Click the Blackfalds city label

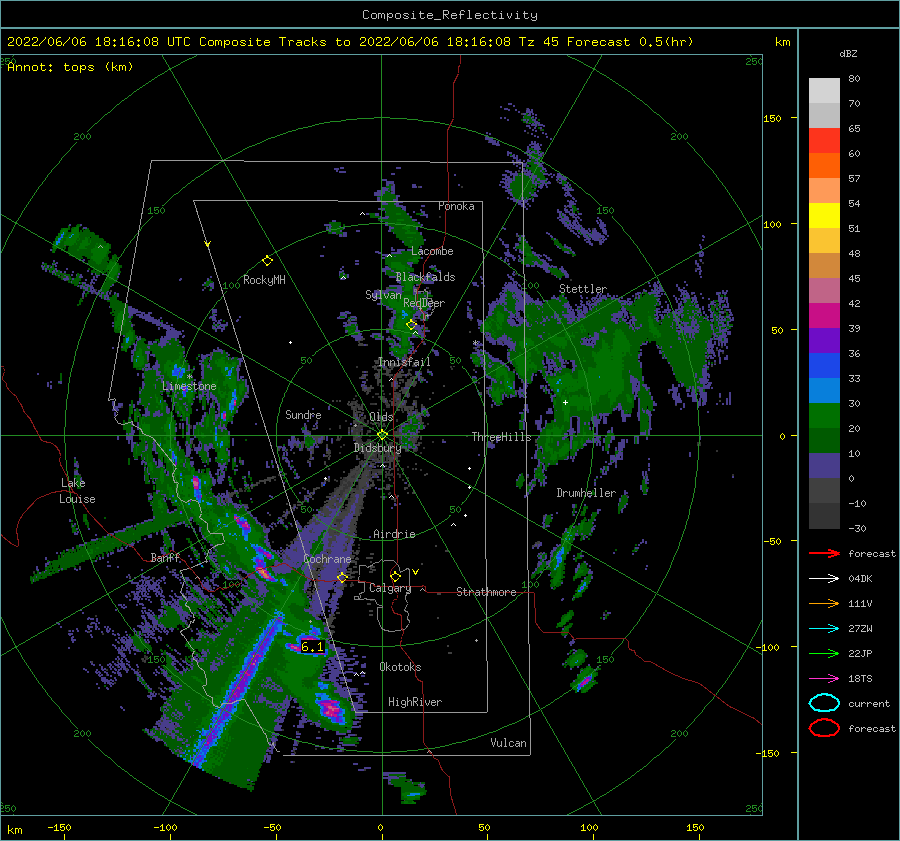pos(425,277)
